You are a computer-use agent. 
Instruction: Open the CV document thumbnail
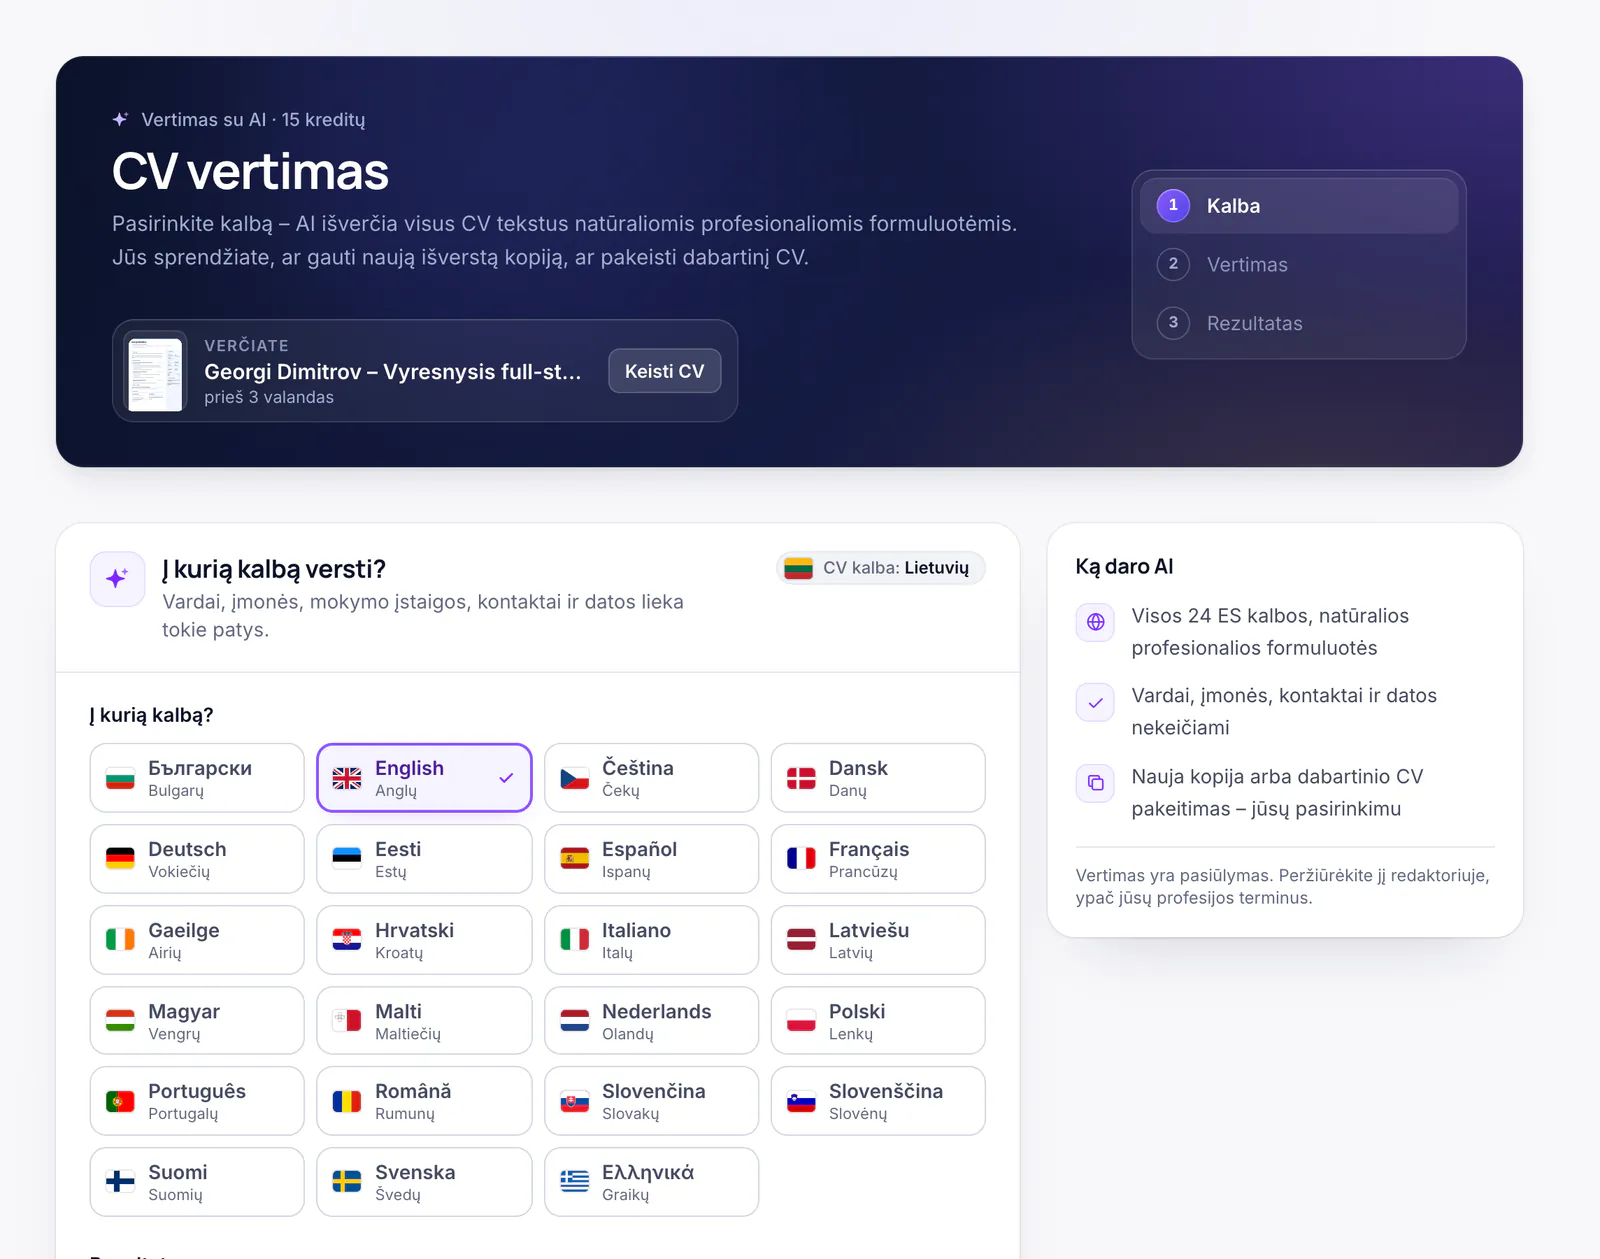click(x=156, y=372)
